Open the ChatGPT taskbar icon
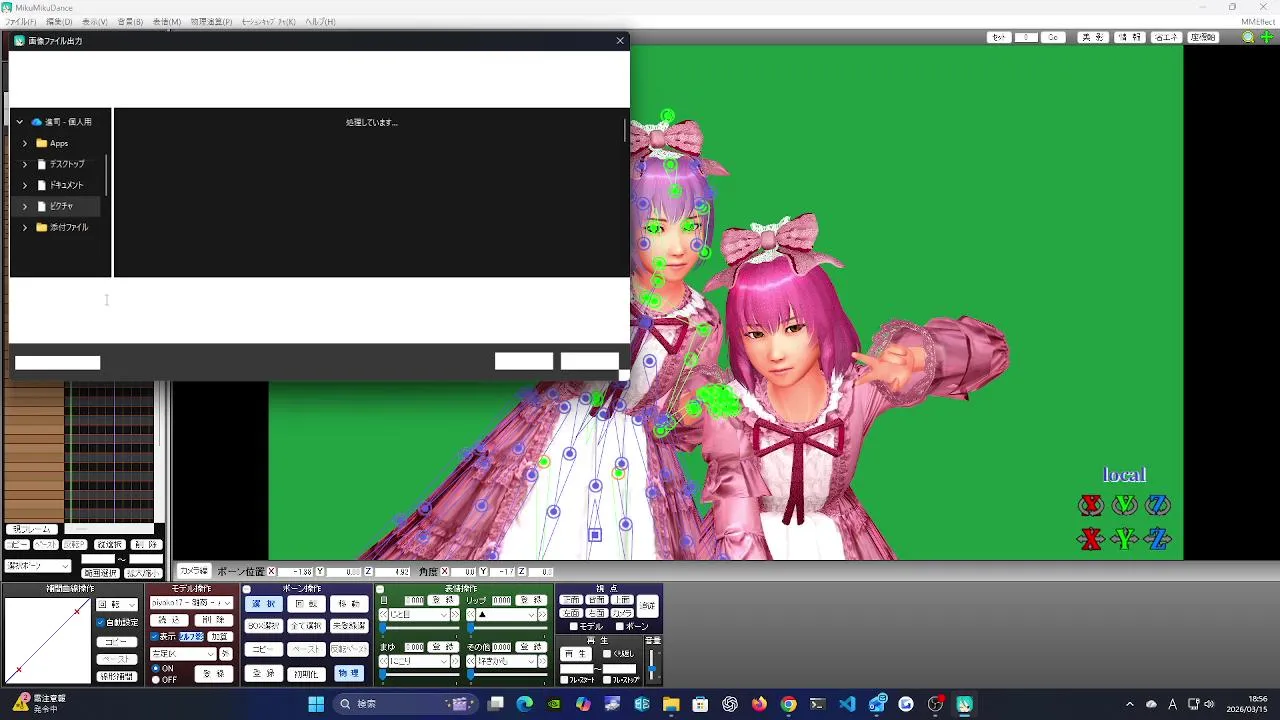This screenshot has height=720, width=1280. 730,704
